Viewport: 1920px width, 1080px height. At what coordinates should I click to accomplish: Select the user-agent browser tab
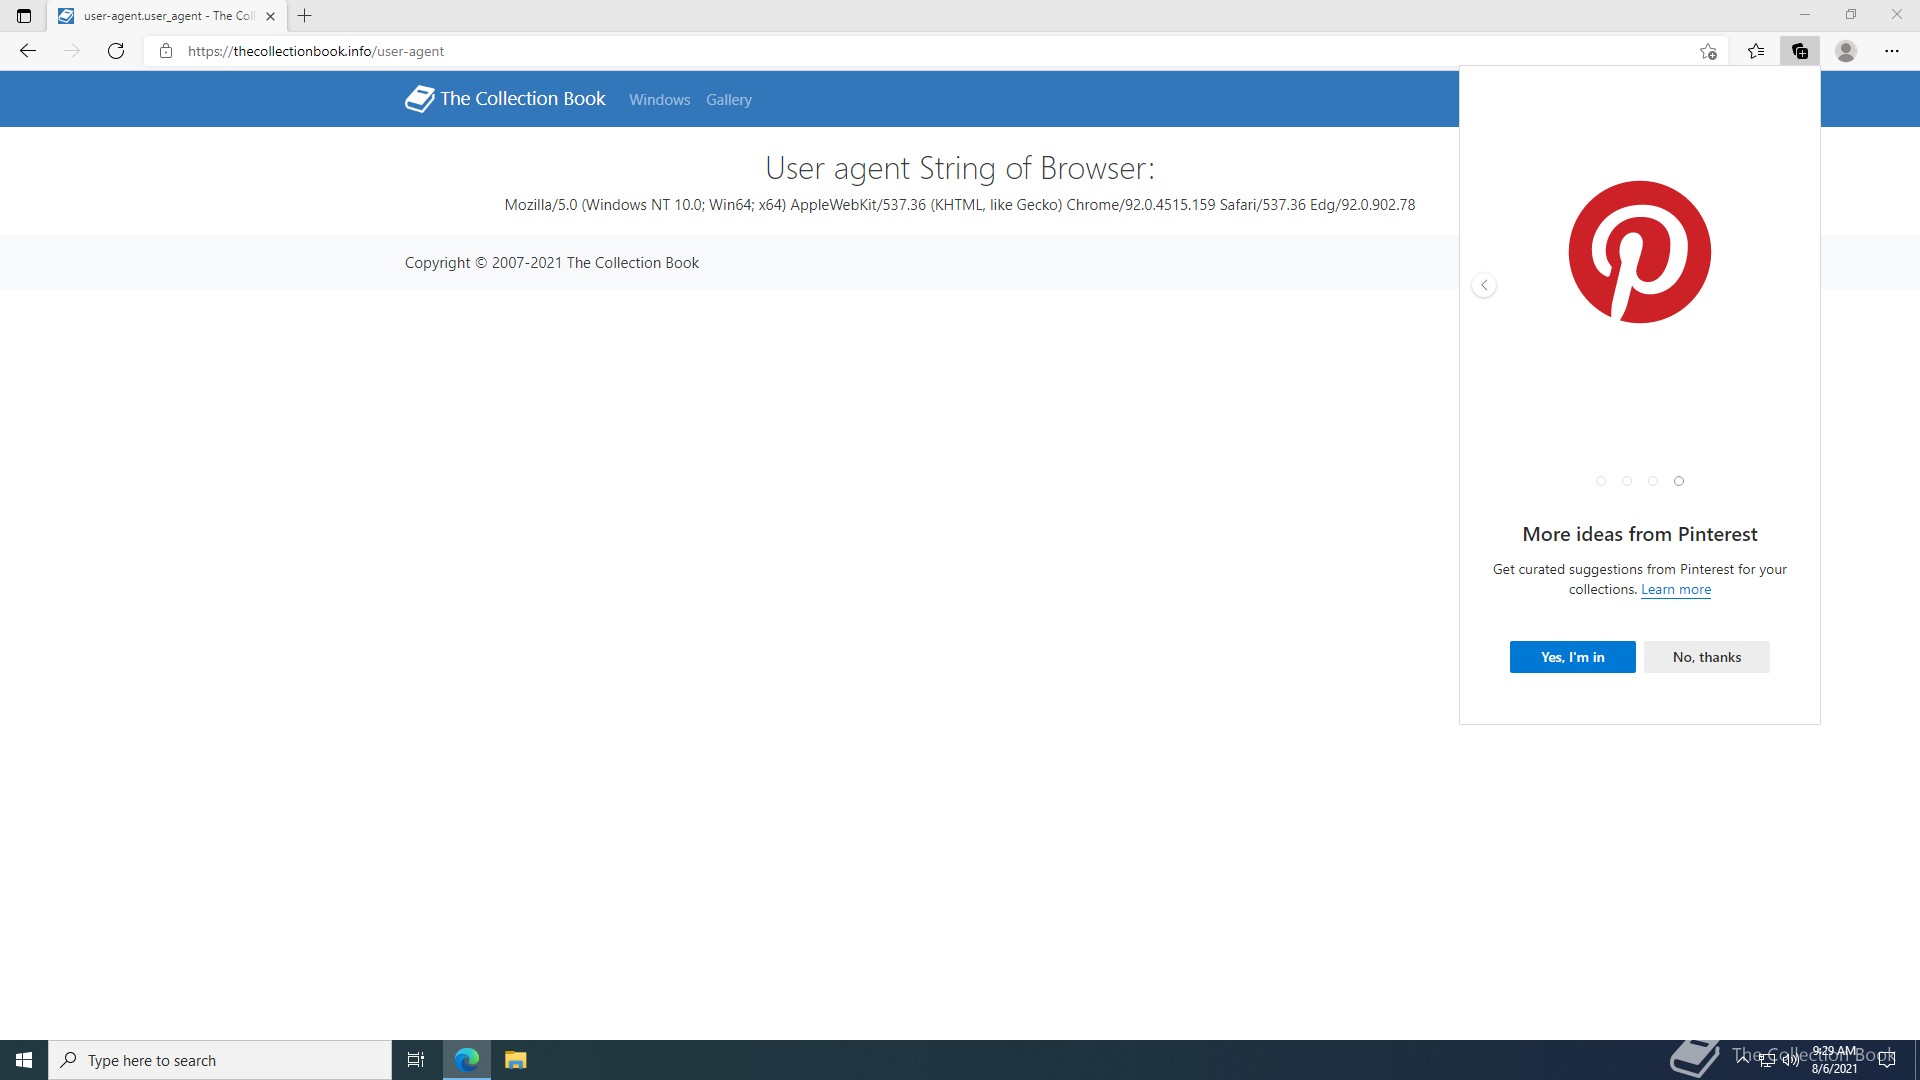tap(166, 16)
